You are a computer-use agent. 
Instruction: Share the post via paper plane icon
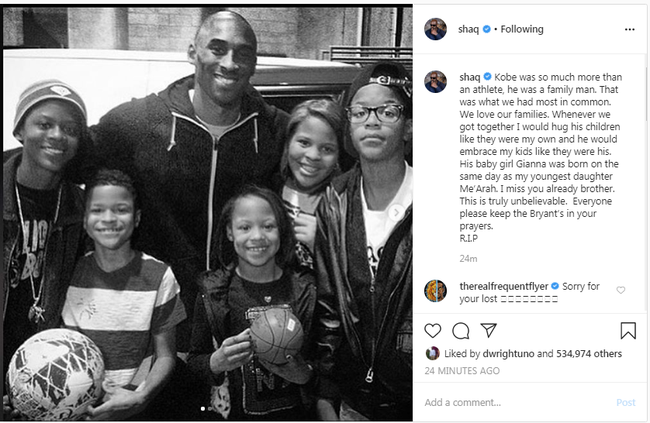488,330
